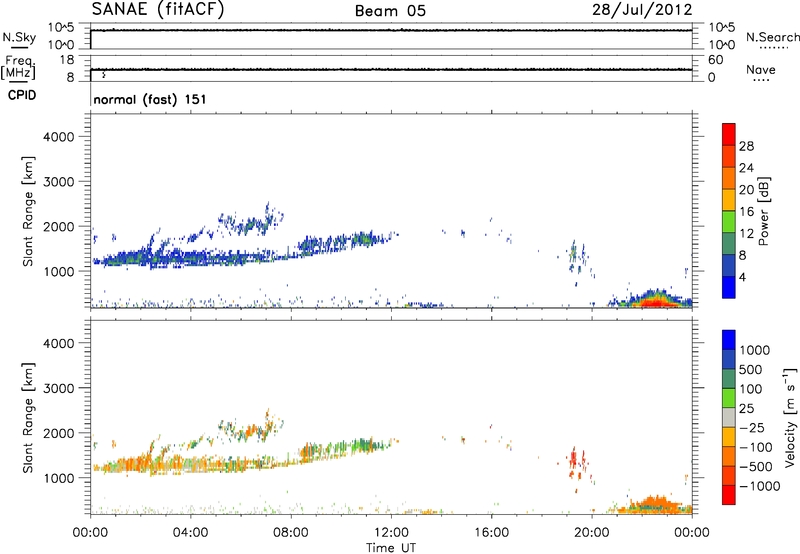This screenshot has height=554, width=800.
Task: Click the 20:00 time axis tick
Action: pyautogui.click(x=592, y=533)
